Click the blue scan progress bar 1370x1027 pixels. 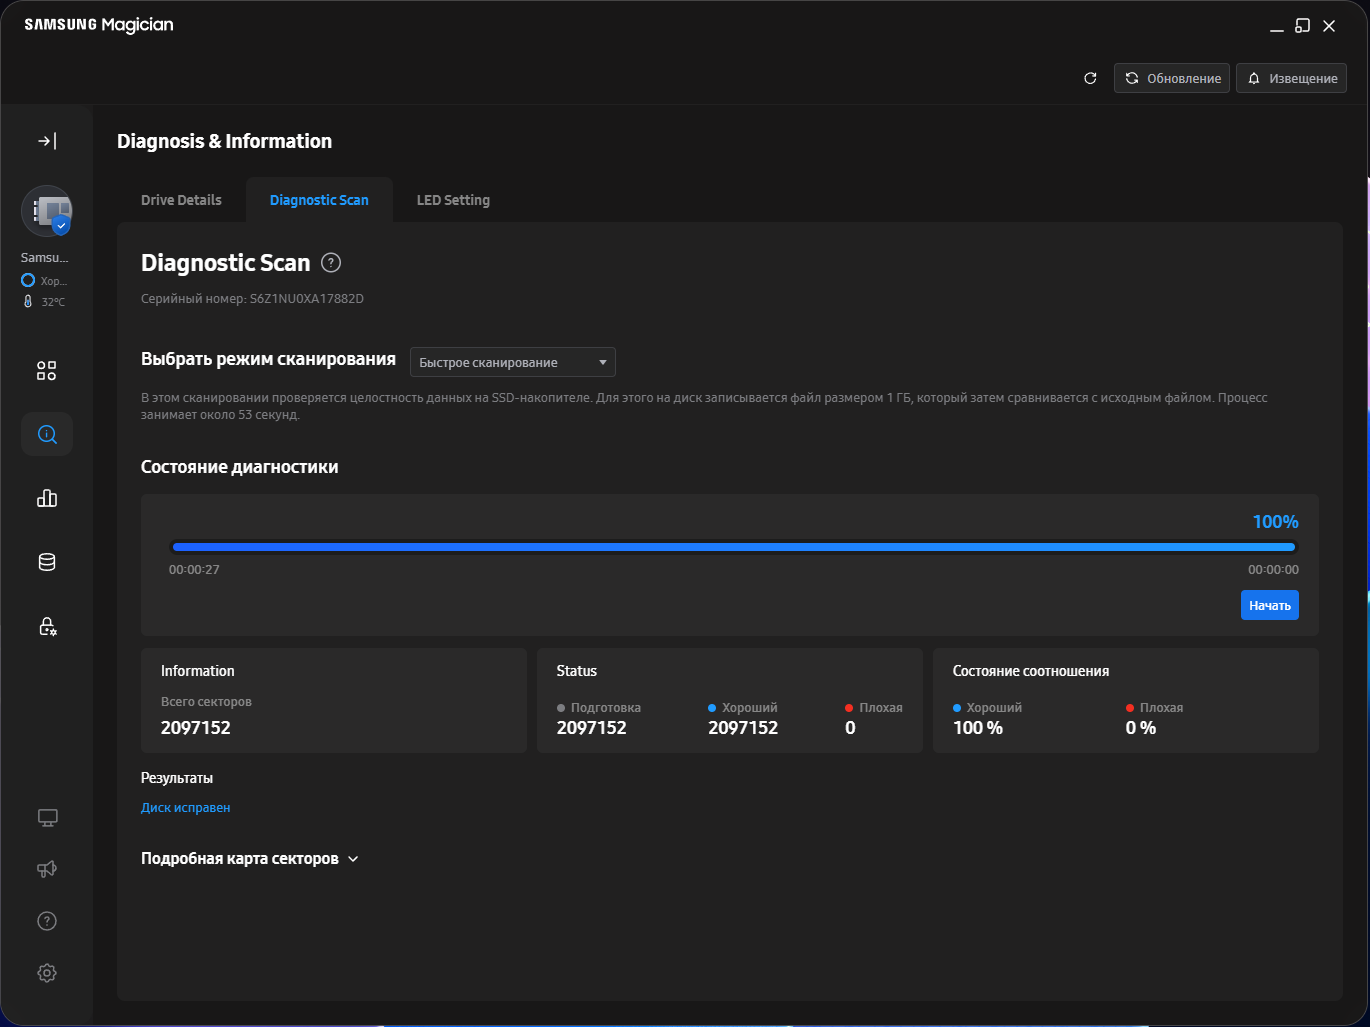pos(733,547)
